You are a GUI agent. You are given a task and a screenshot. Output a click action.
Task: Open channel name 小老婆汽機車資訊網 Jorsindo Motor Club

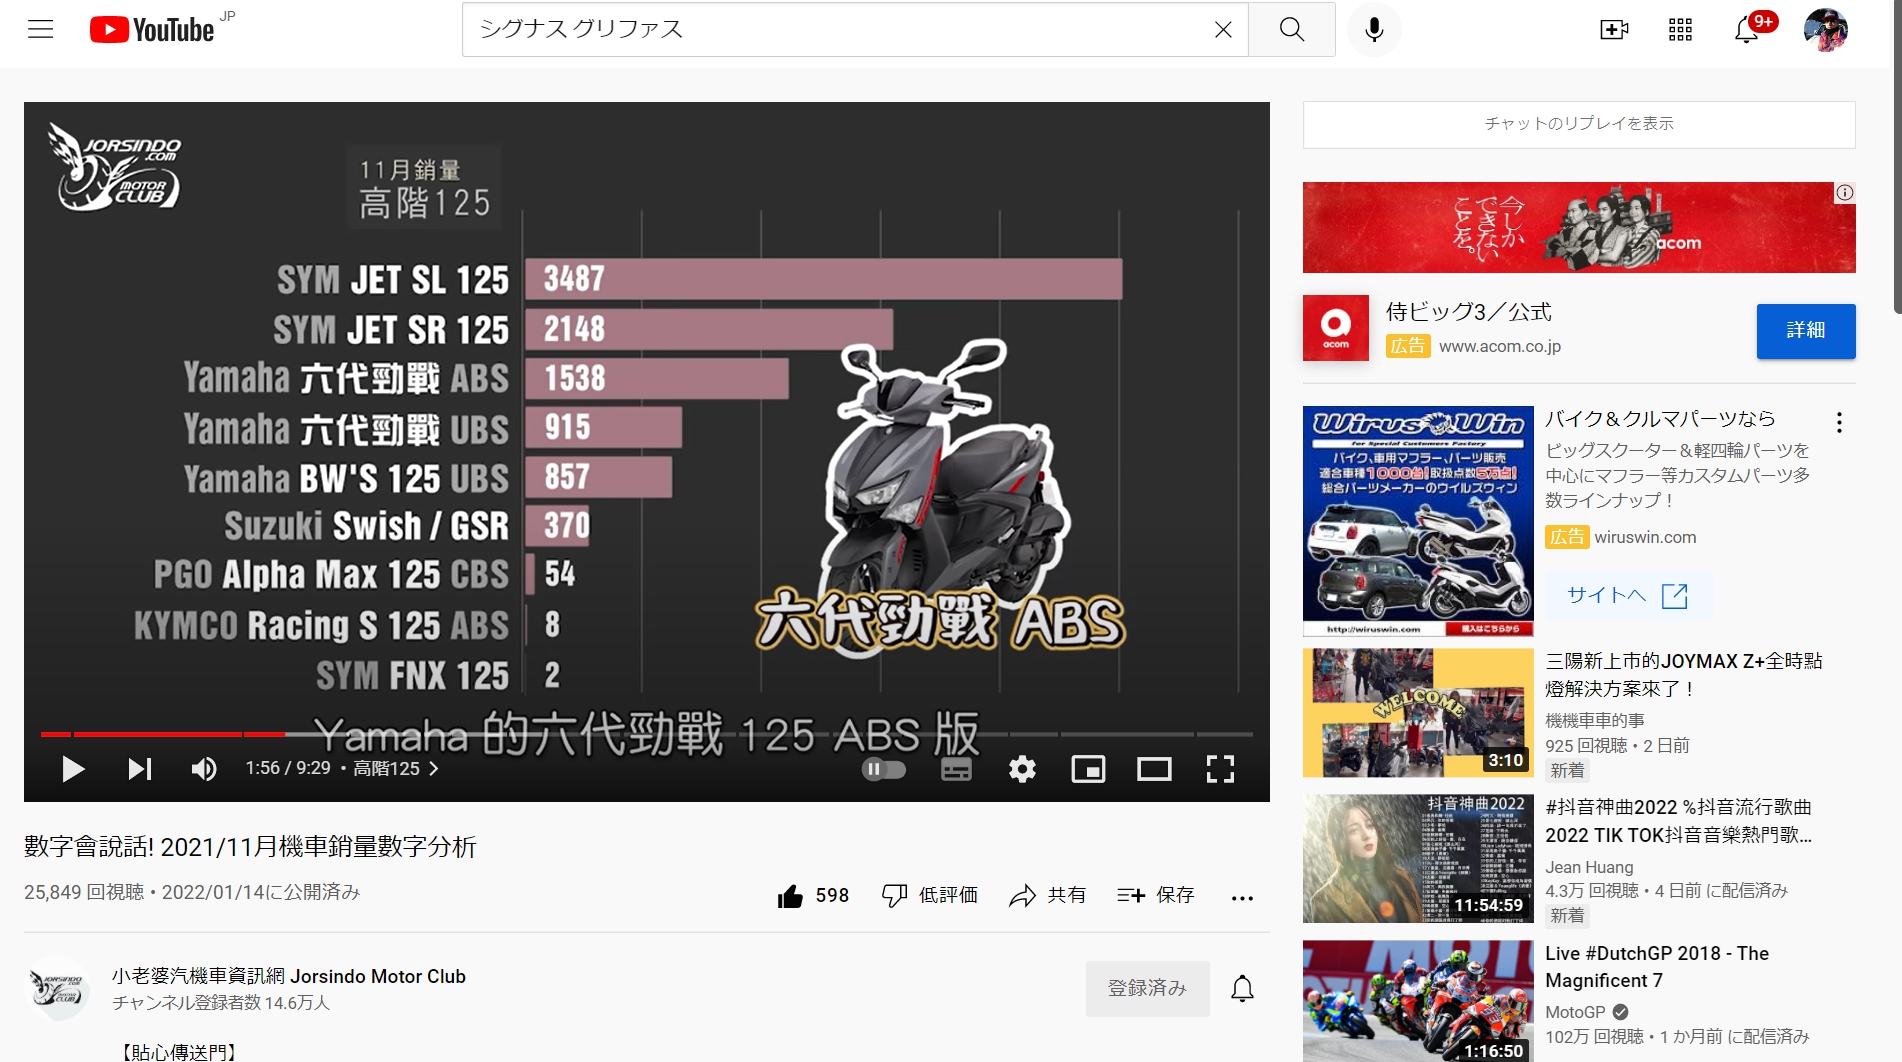click(x=289, y=976)
